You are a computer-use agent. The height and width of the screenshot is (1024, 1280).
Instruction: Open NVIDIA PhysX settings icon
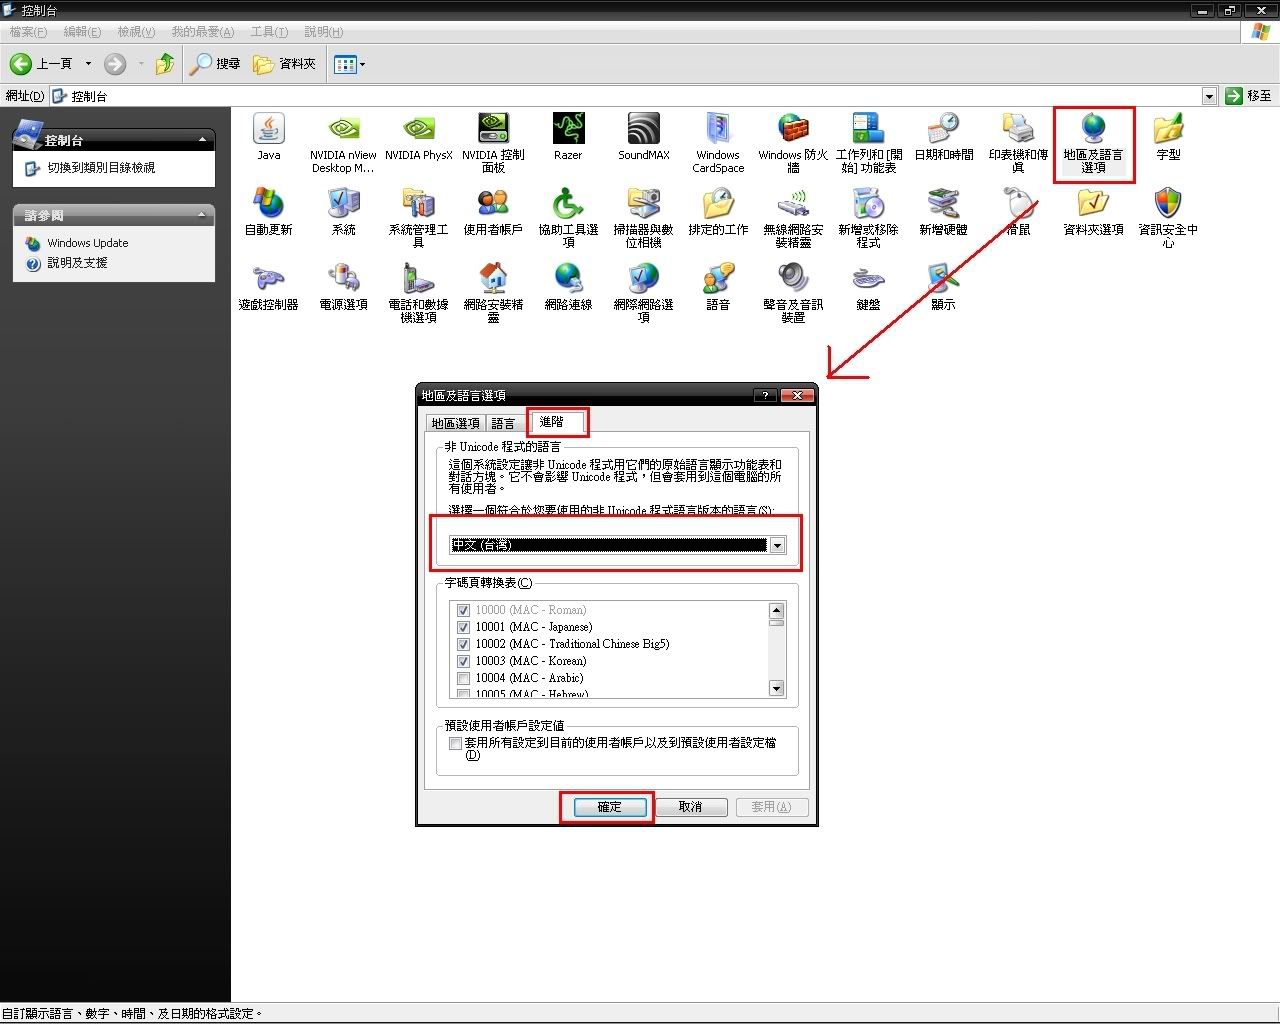pos(418,130)
